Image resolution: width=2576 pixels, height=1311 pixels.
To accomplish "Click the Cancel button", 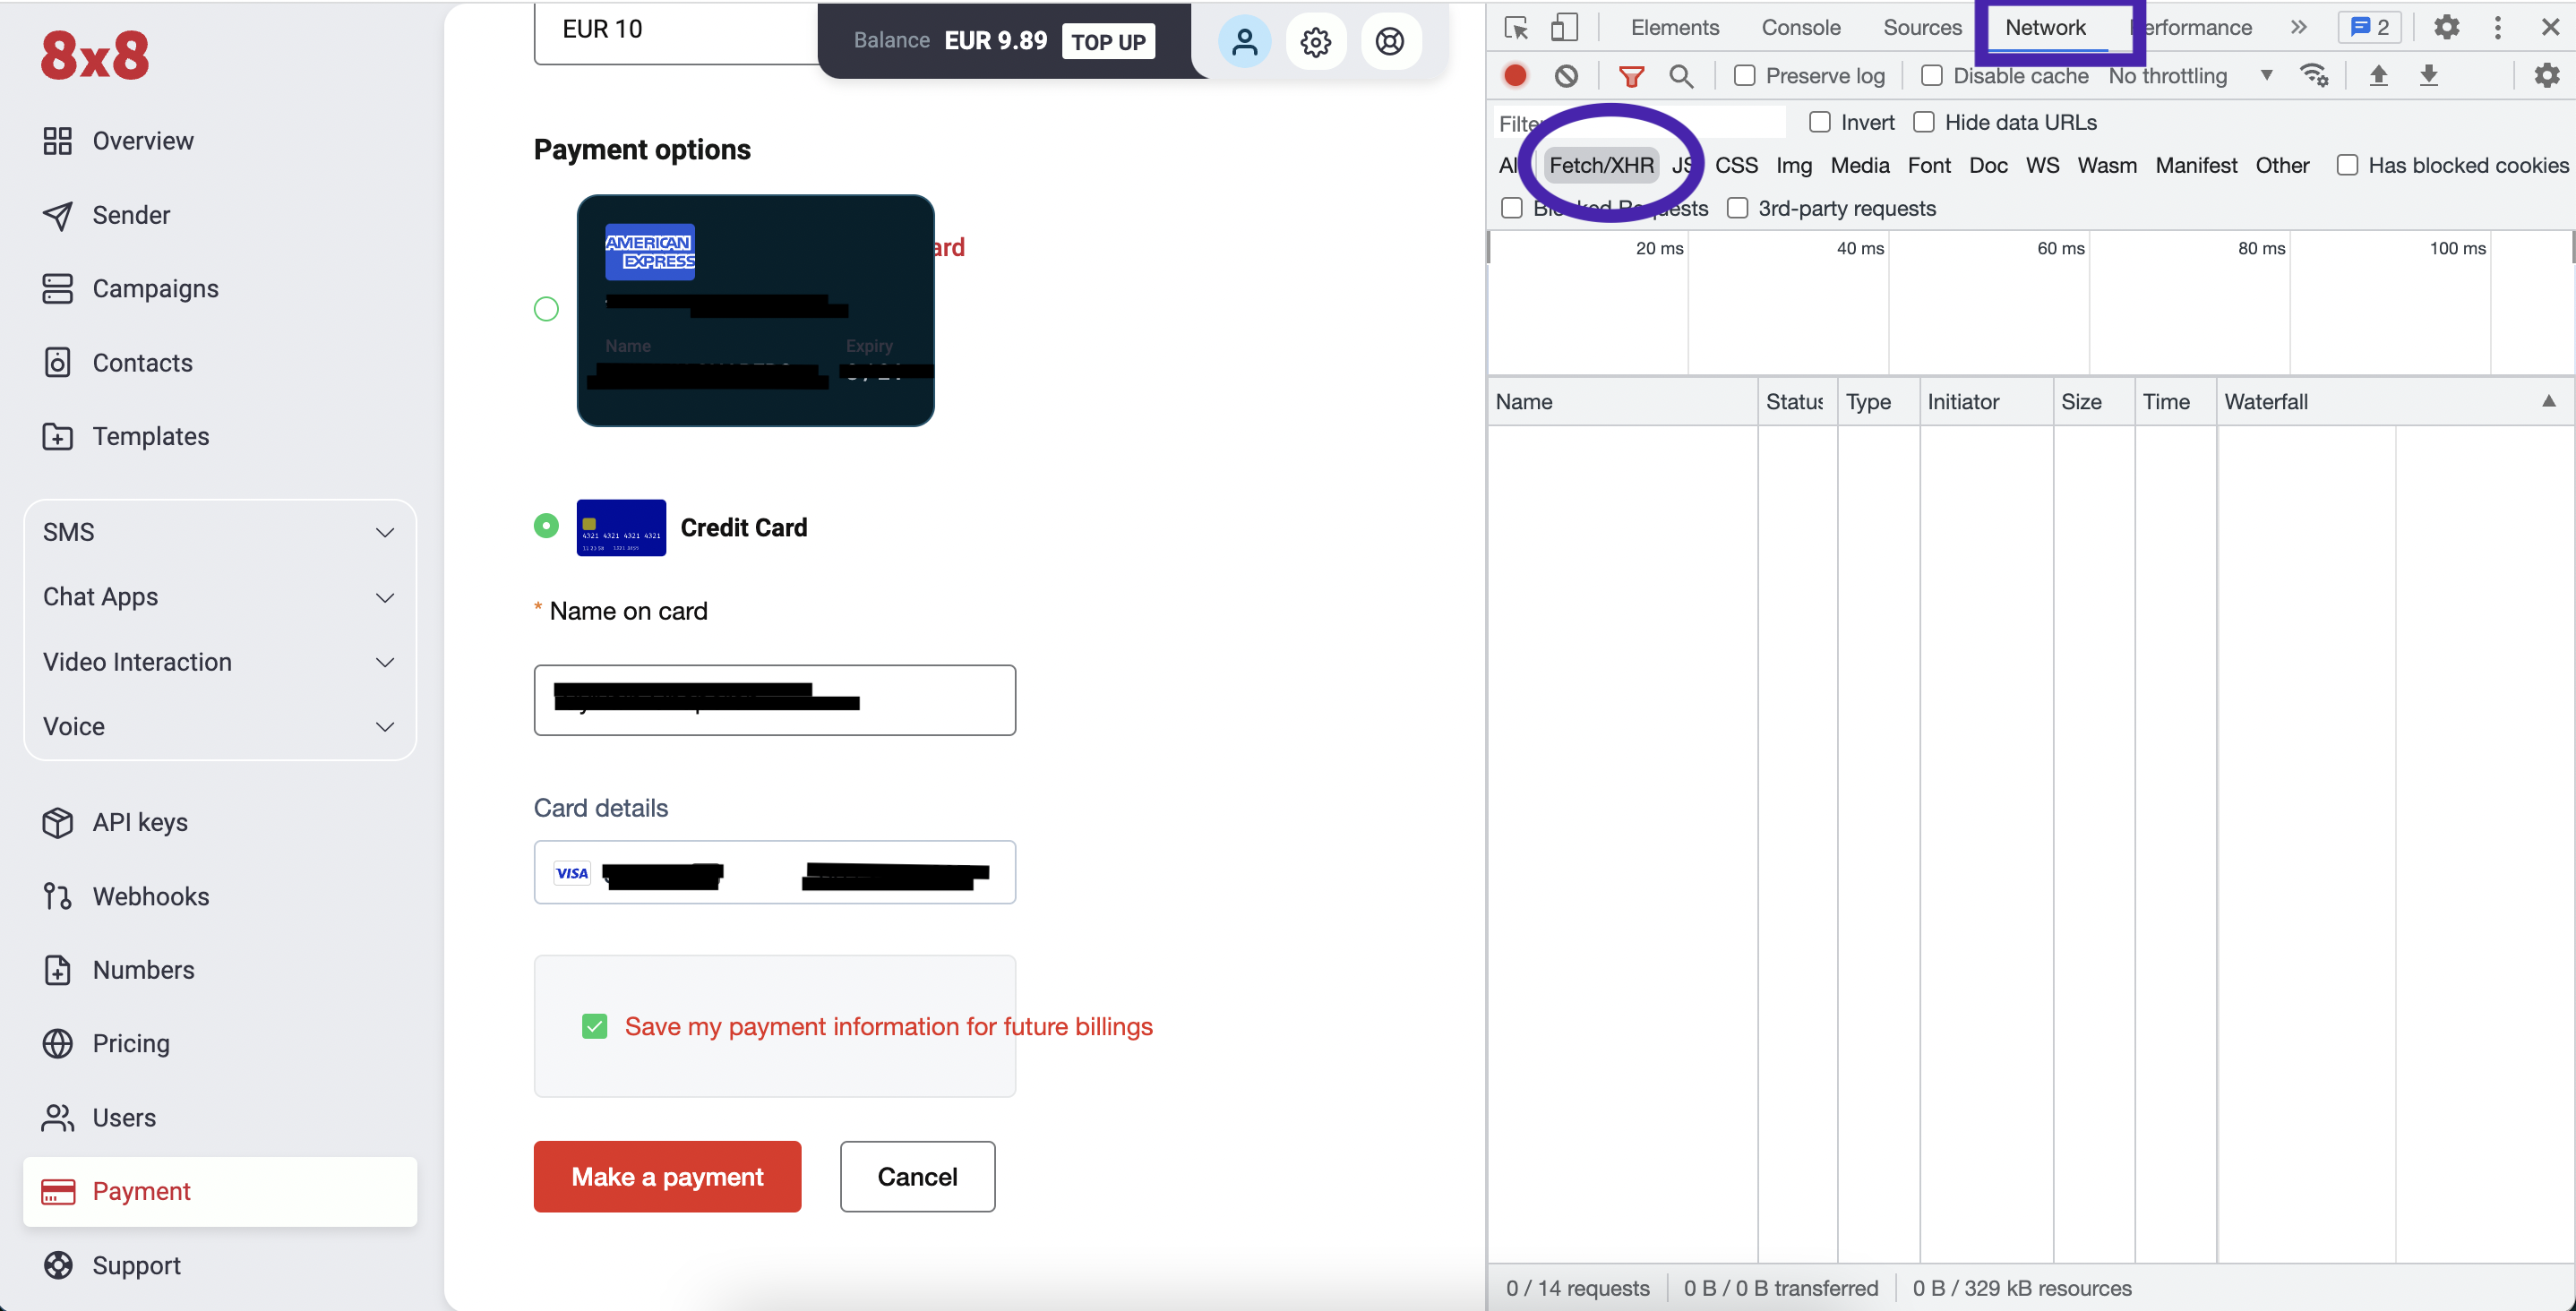I will [x=917, y=1176].
